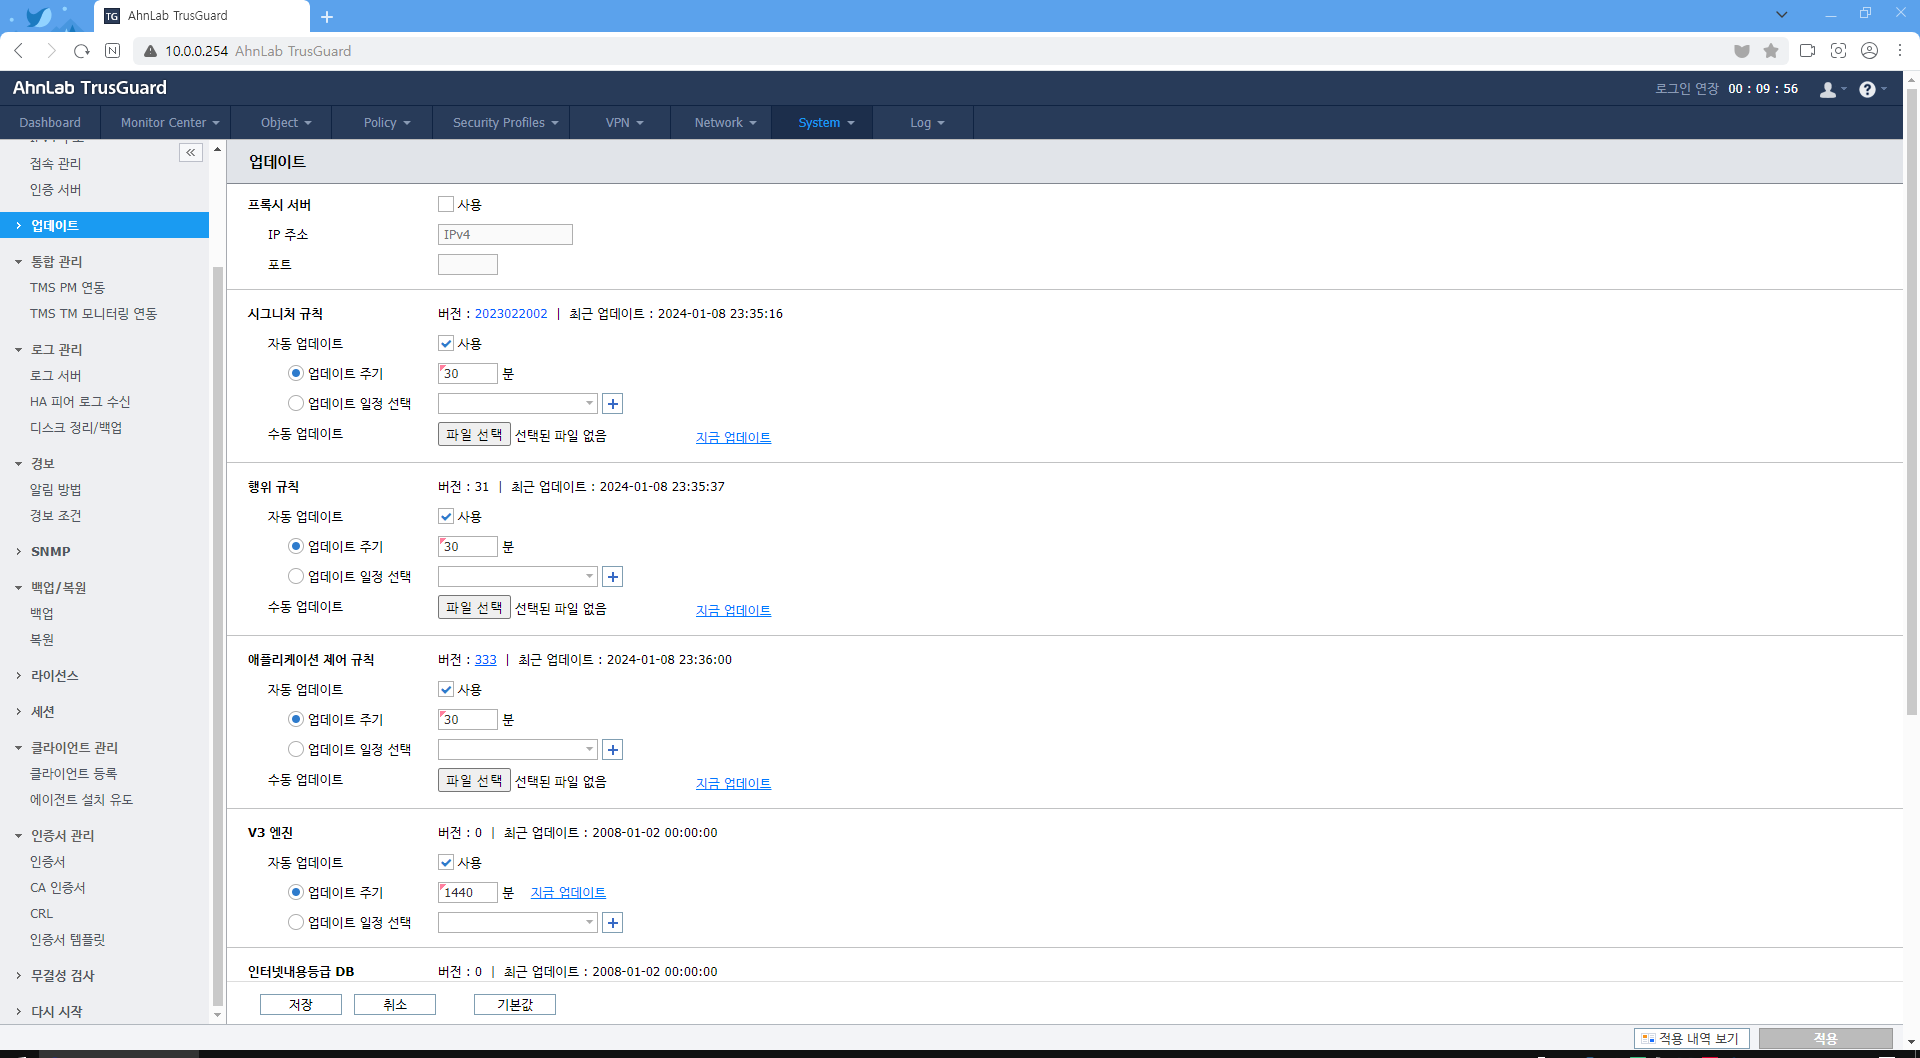Collapse 로그 관리 tree section
Image resolution: width=1920 pixels, height=1058 pixels.
click(18, 350)
